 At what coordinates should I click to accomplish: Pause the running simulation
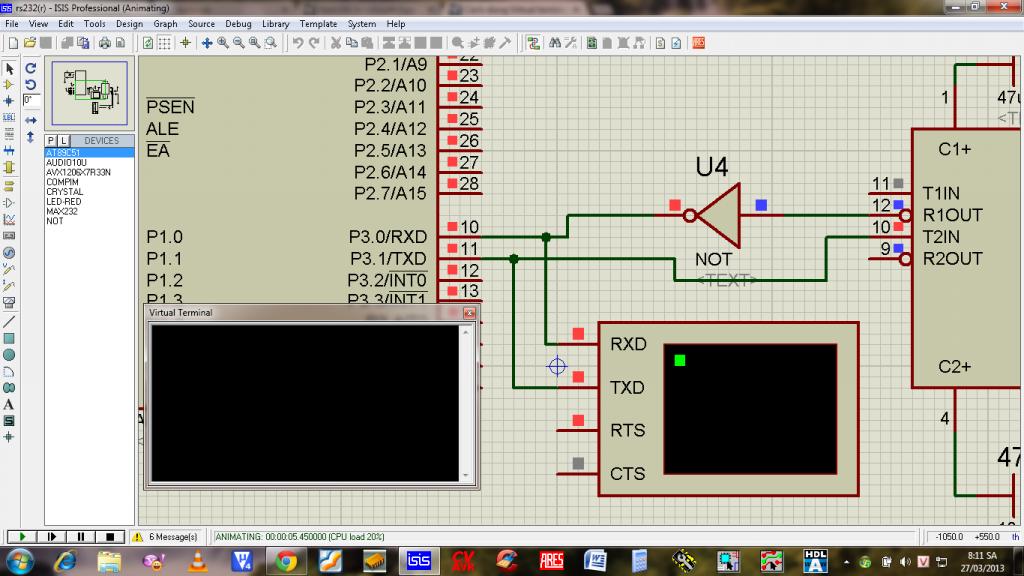(x=82, y=537)
